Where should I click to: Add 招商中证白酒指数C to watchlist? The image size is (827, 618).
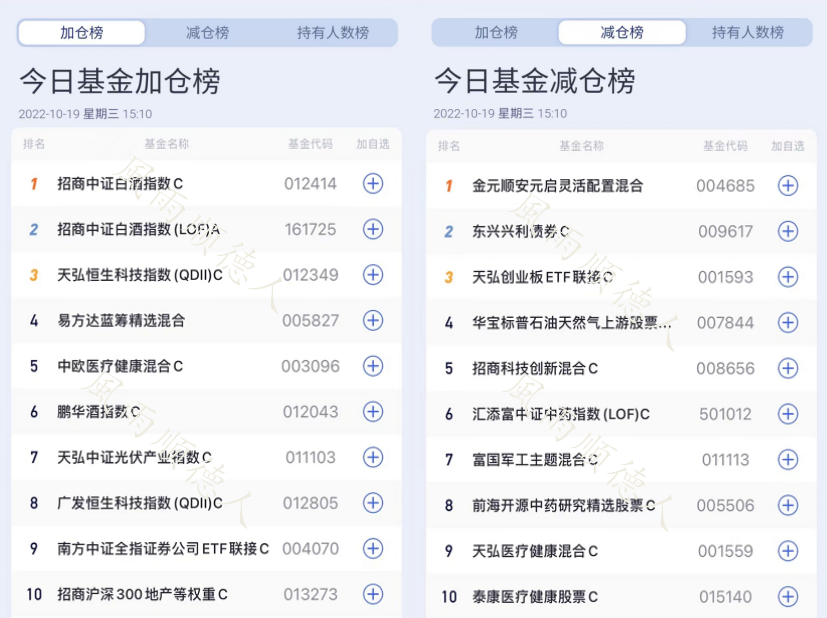373,184
